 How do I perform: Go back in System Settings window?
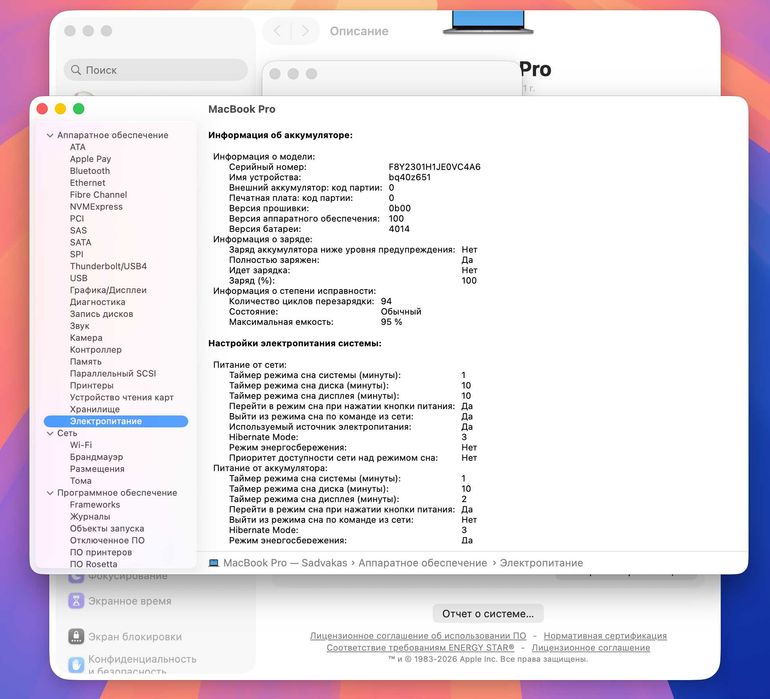pos(277,31)
